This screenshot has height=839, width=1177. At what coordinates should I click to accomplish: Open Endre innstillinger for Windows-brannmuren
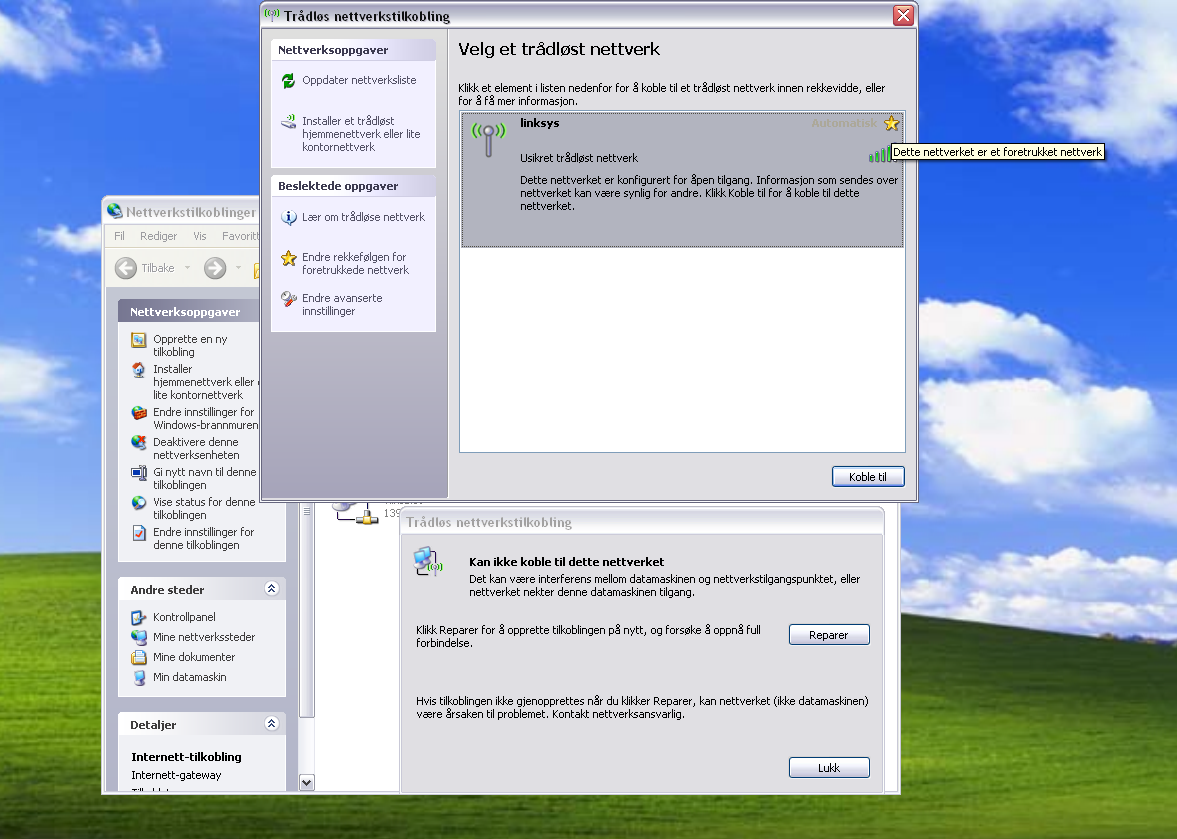click(205, 418)
